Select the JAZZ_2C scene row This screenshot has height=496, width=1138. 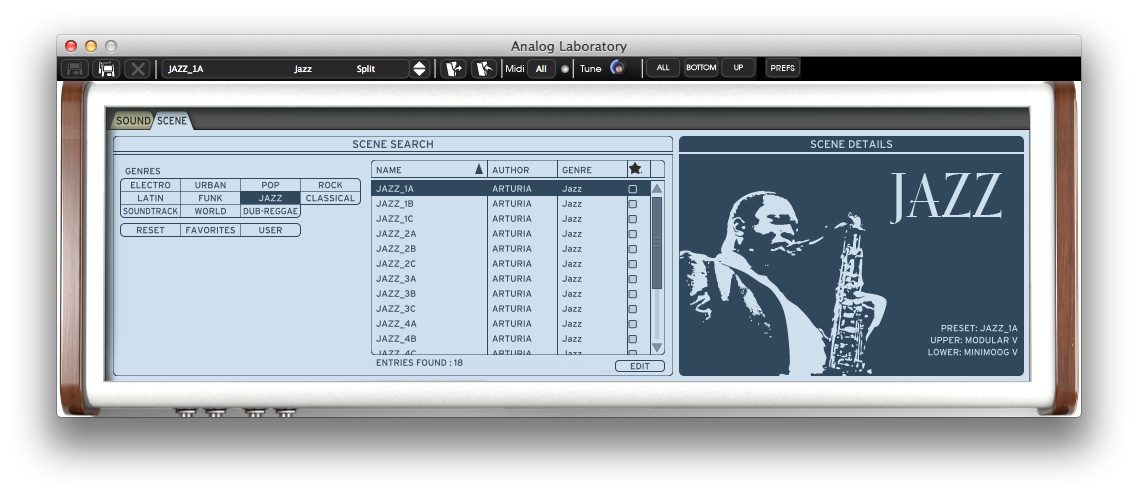click(x=510, y=264)
